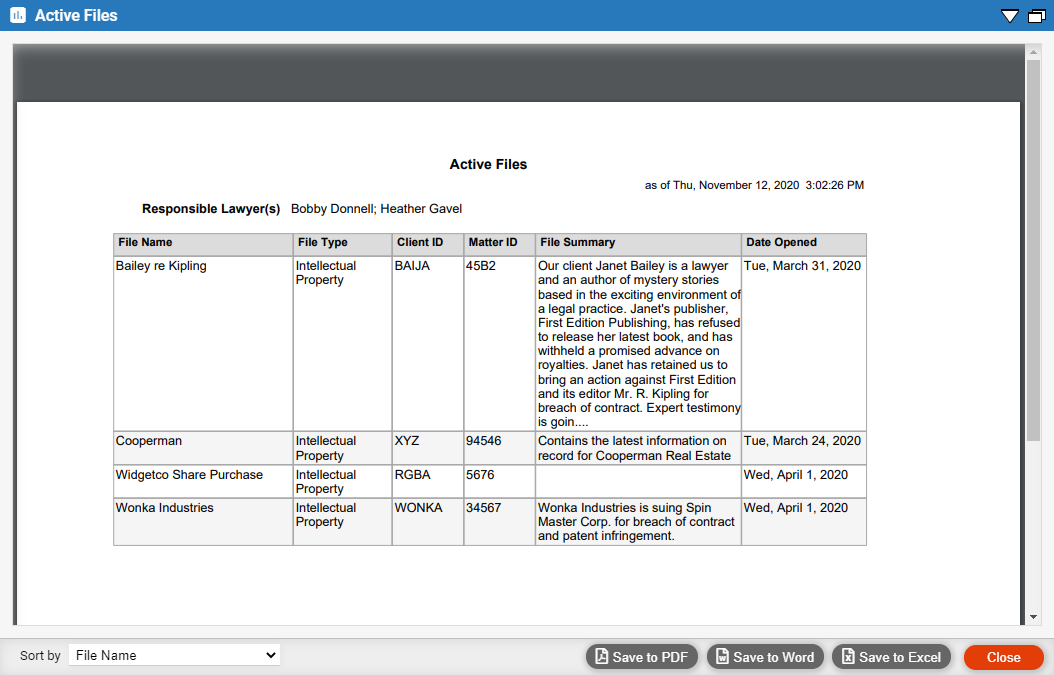This screenshot has height=675, width=1054.
Task: Click the Janet Bailey file summary text
Action: click(x=639, y=344)
